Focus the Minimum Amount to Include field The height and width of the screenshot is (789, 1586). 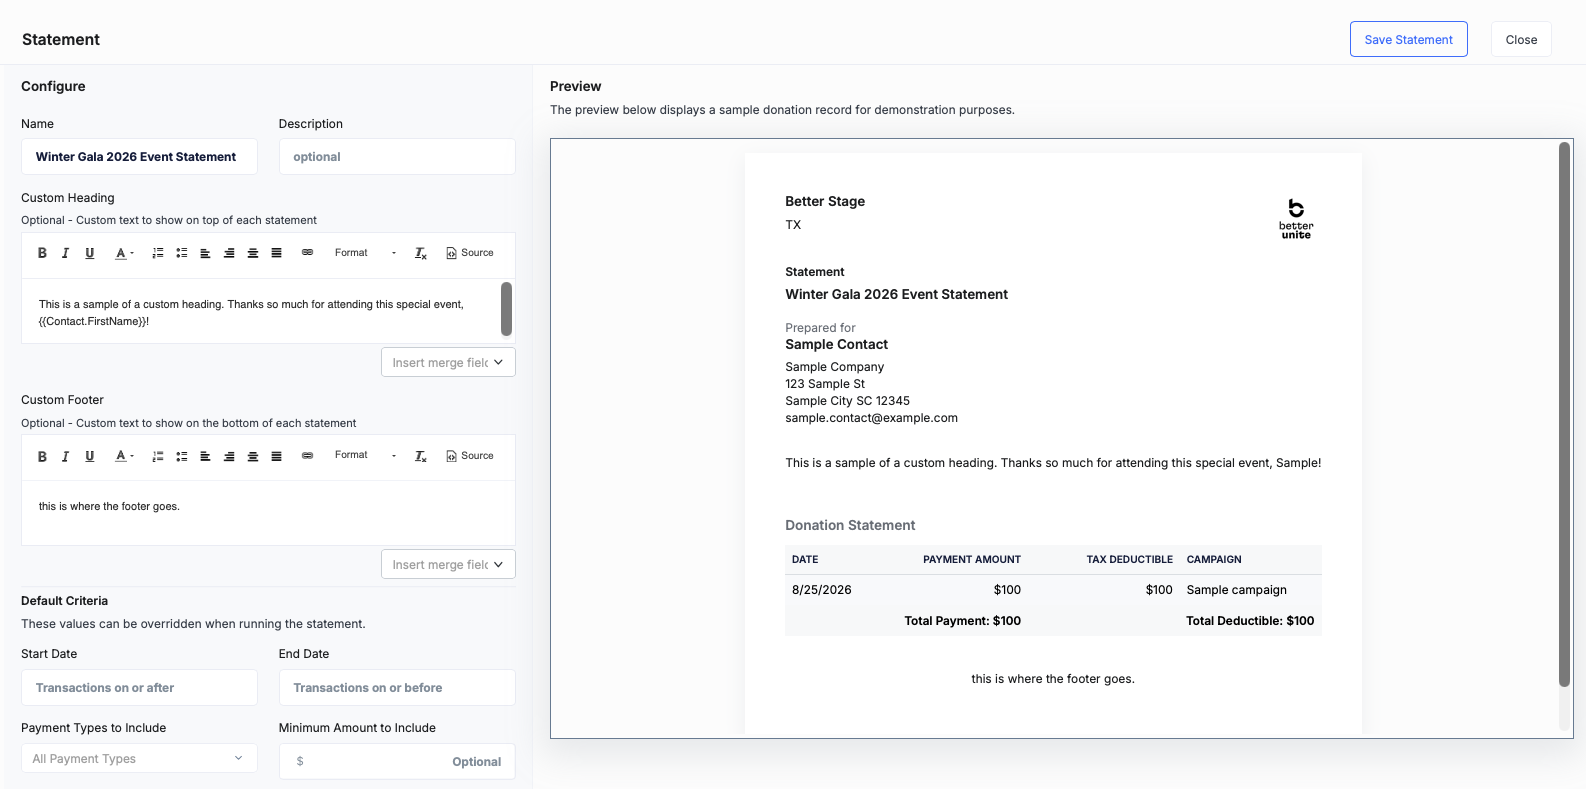tap(397, 761)
